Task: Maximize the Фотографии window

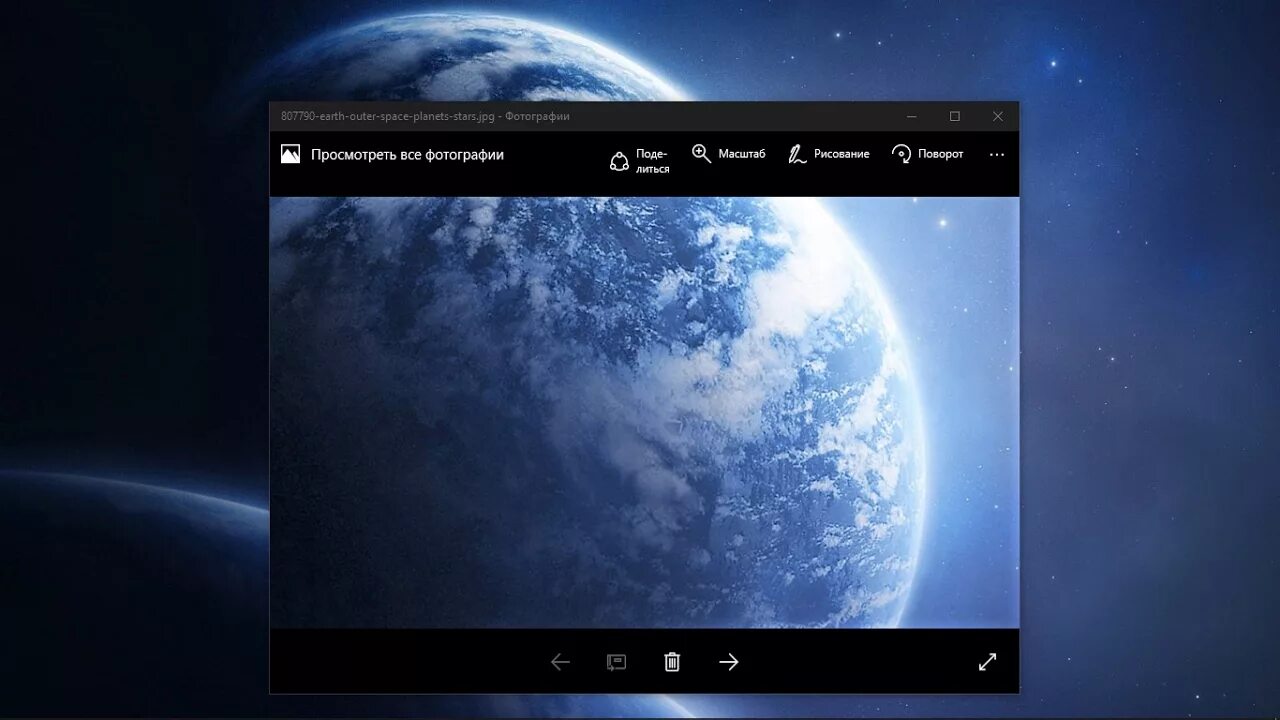Action: pos(955,116)
